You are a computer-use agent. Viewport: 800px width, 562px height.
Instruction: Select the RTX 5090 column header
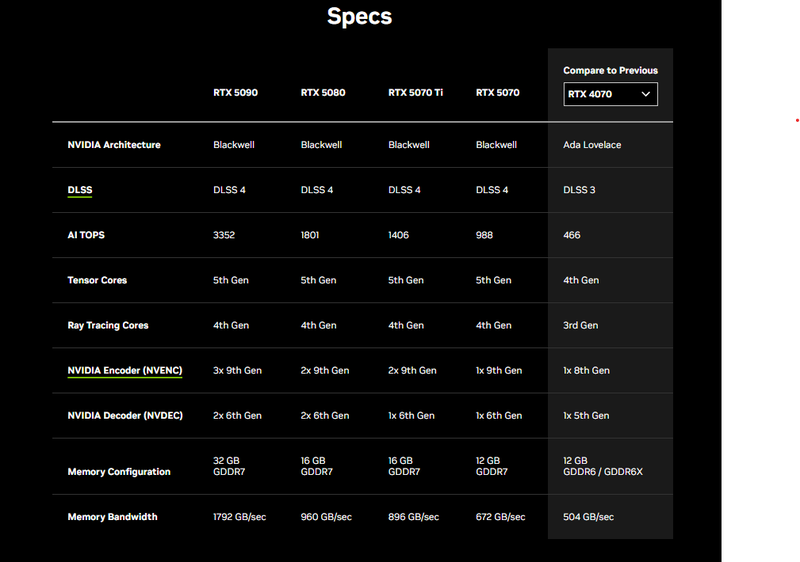click(235, 92)
